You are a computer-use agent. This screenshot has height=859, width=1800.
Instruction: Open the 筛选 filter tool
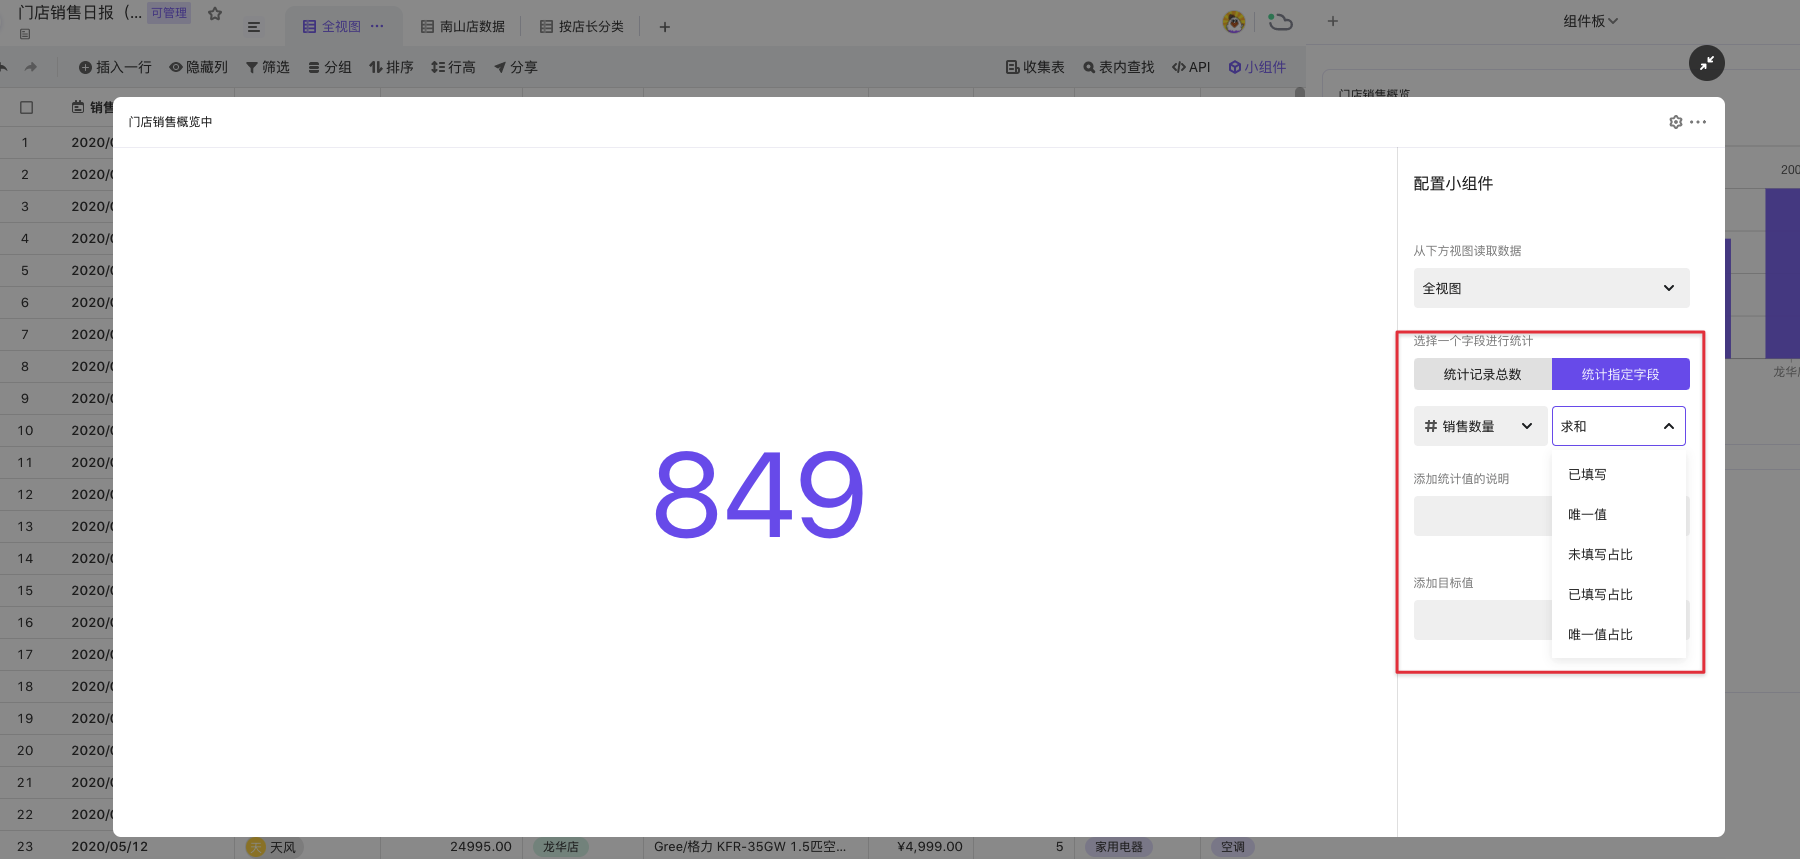267,67
